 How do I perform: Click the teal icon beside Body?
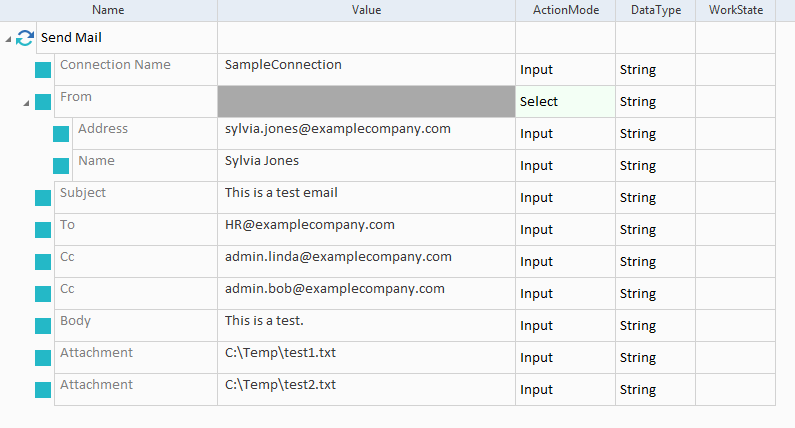click(43, 326)
